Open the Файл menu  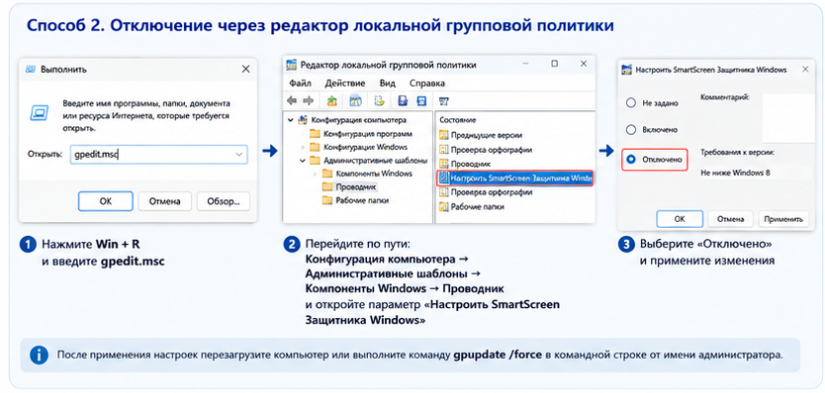pyautogui.click(x=300, y=83)
